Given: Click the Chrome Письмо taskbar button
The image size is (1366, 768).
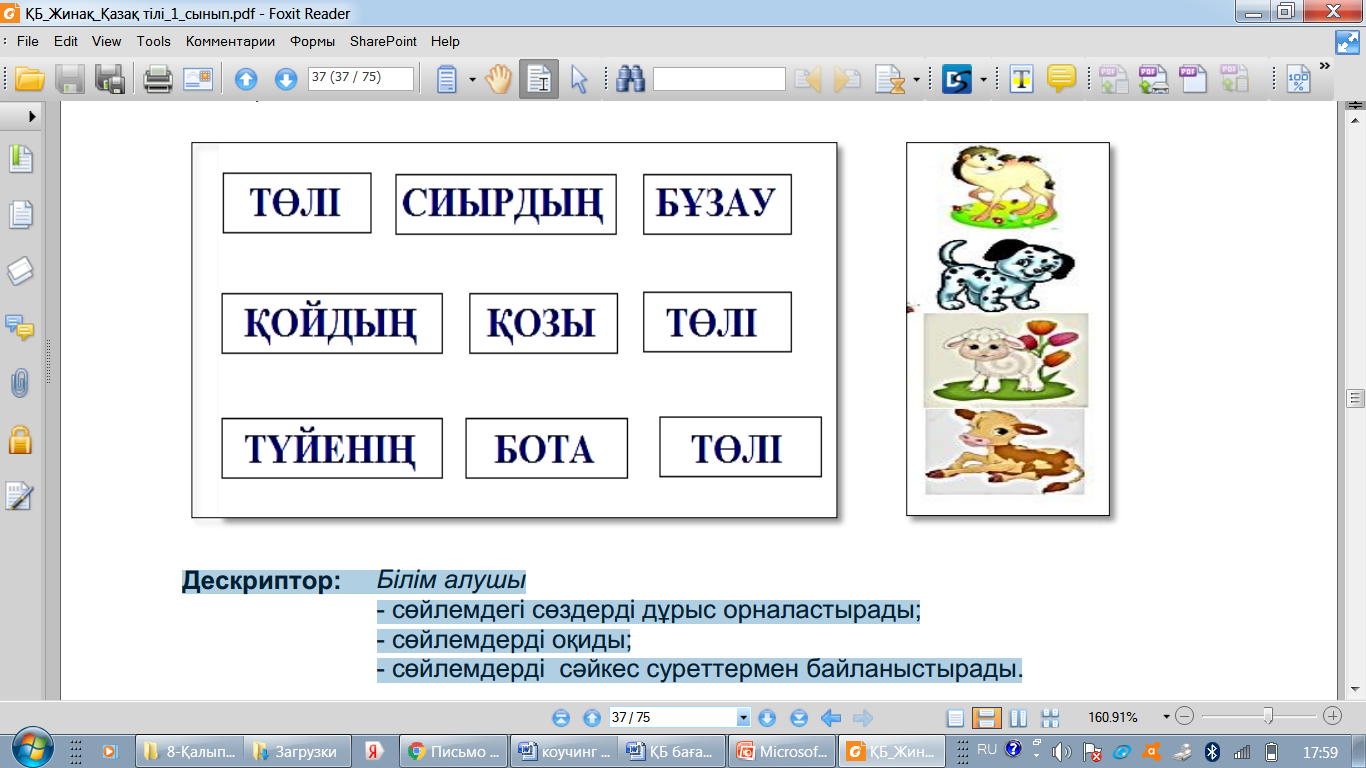Looking at the screenshot, I should pos(452,751).
